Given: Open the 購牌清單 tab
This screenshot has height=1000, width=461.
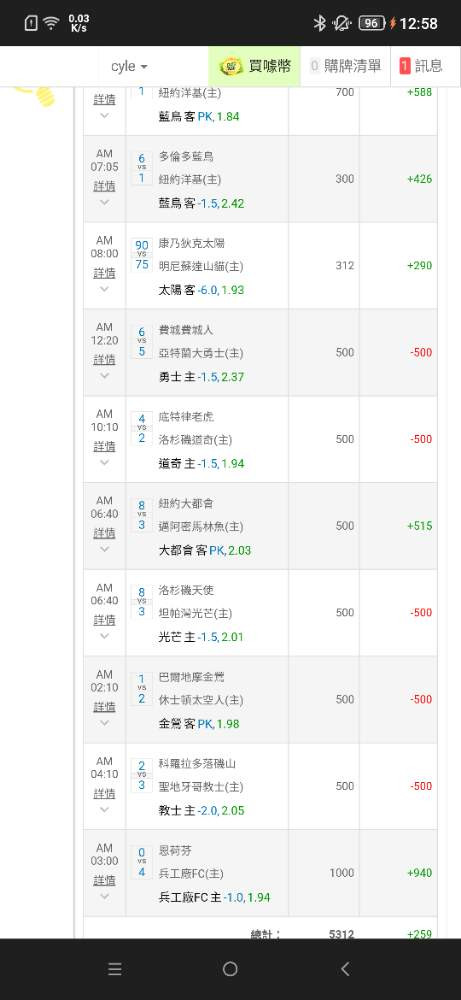Looking at the screenshot, I should click(x=345, y=66).
